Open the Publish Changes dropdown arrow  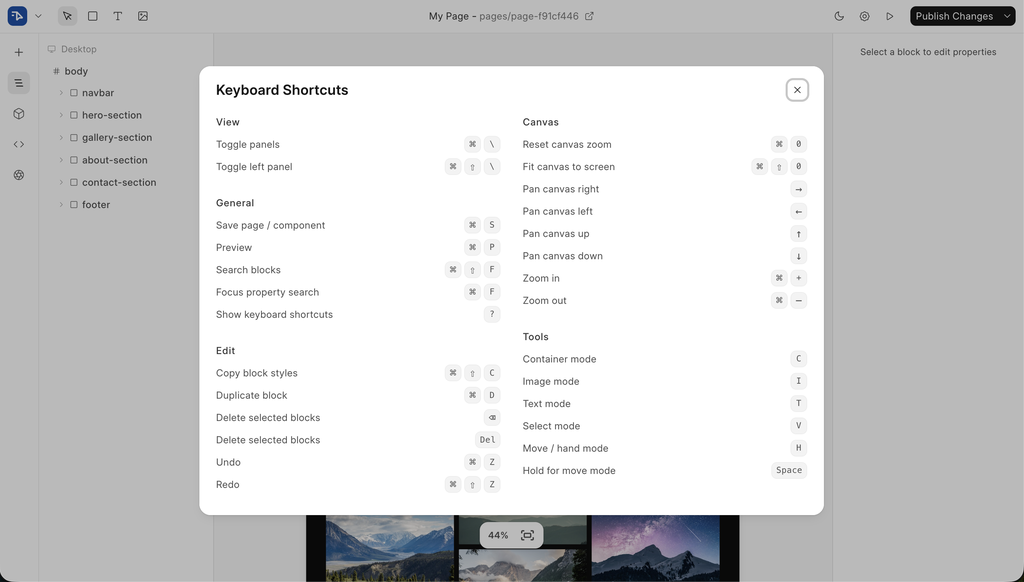click(1007, 16)
